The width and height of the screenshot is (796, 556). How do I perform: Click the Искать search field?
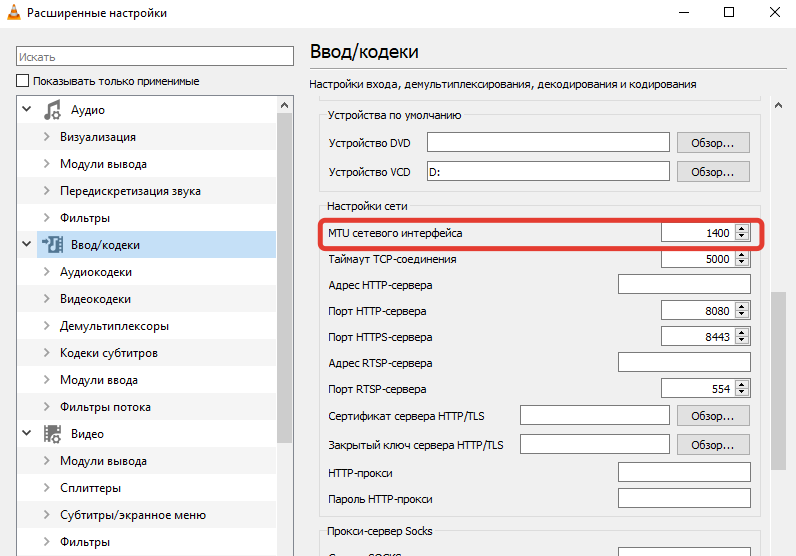coord(154,57)
